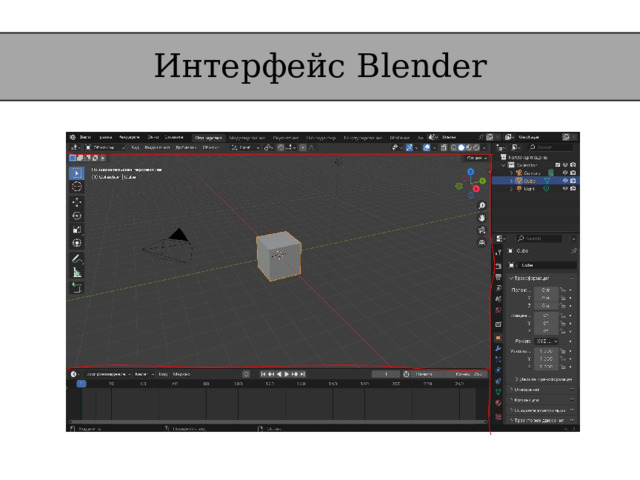Open the Global transform orientation dropdown

click(245, 147)
